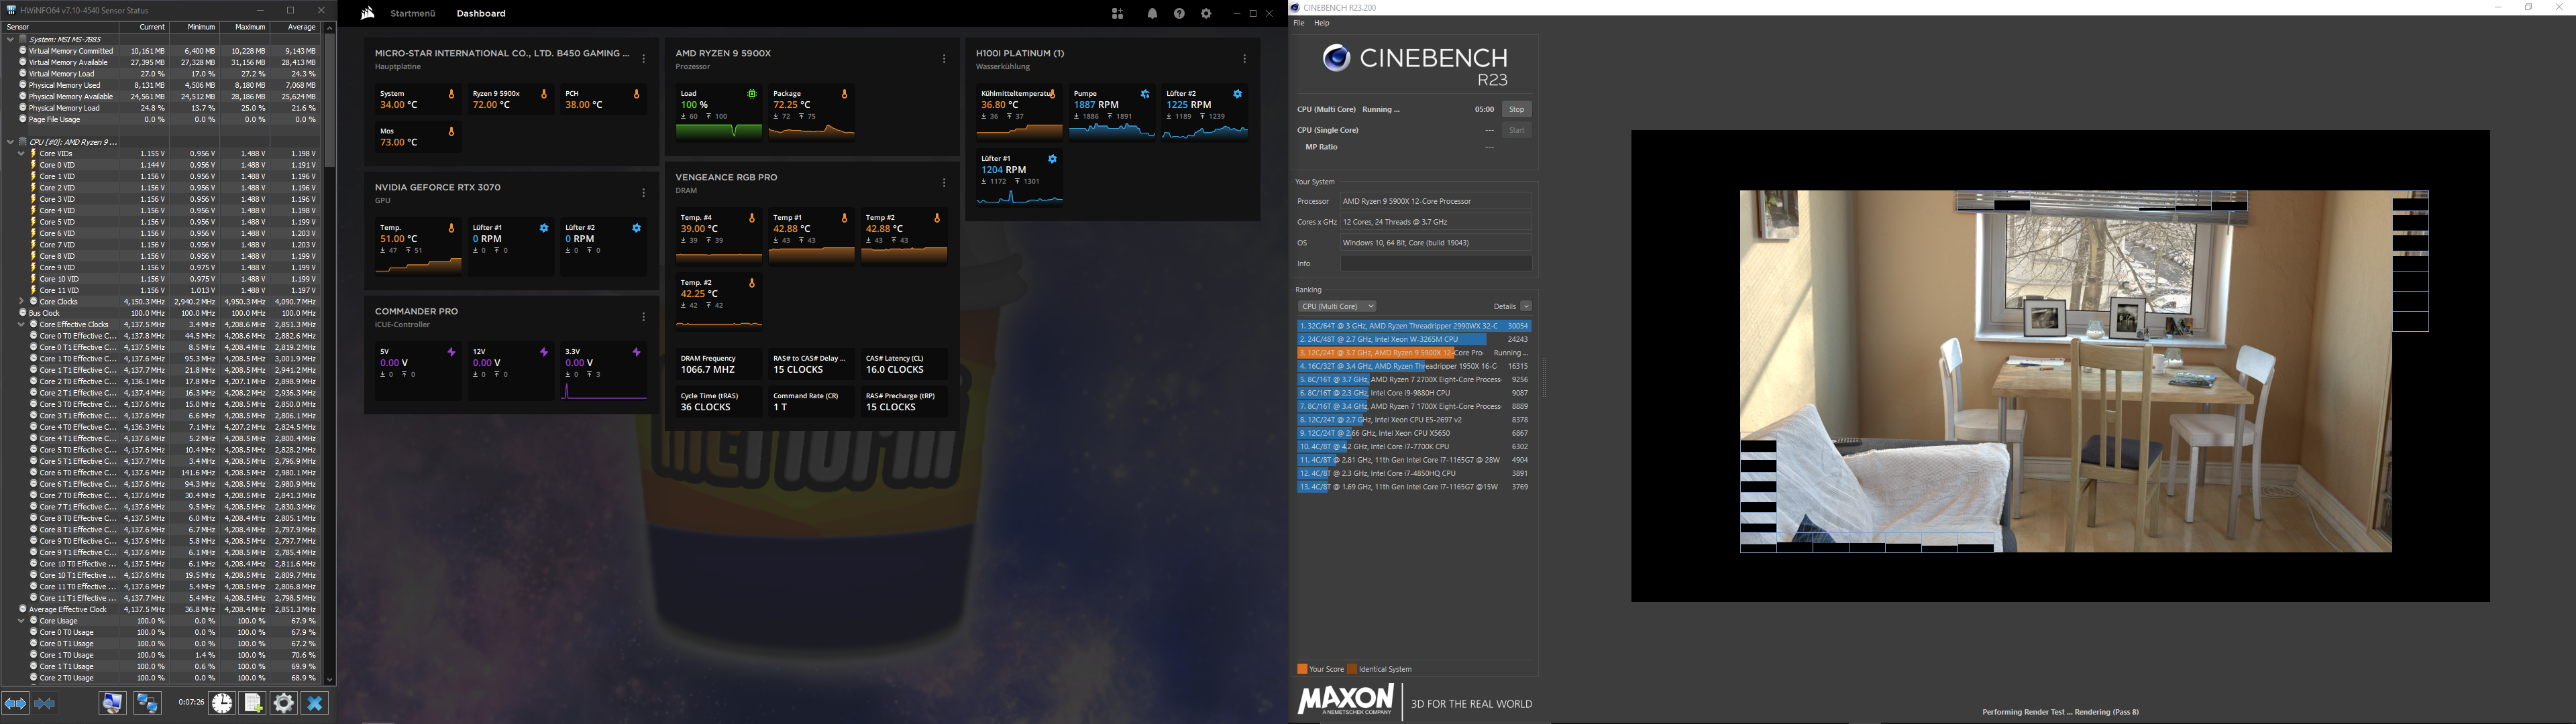Click Pumpe sensor gear icon
The width and height of the screenshot is (2576, 724).
tap(1145, 94)
